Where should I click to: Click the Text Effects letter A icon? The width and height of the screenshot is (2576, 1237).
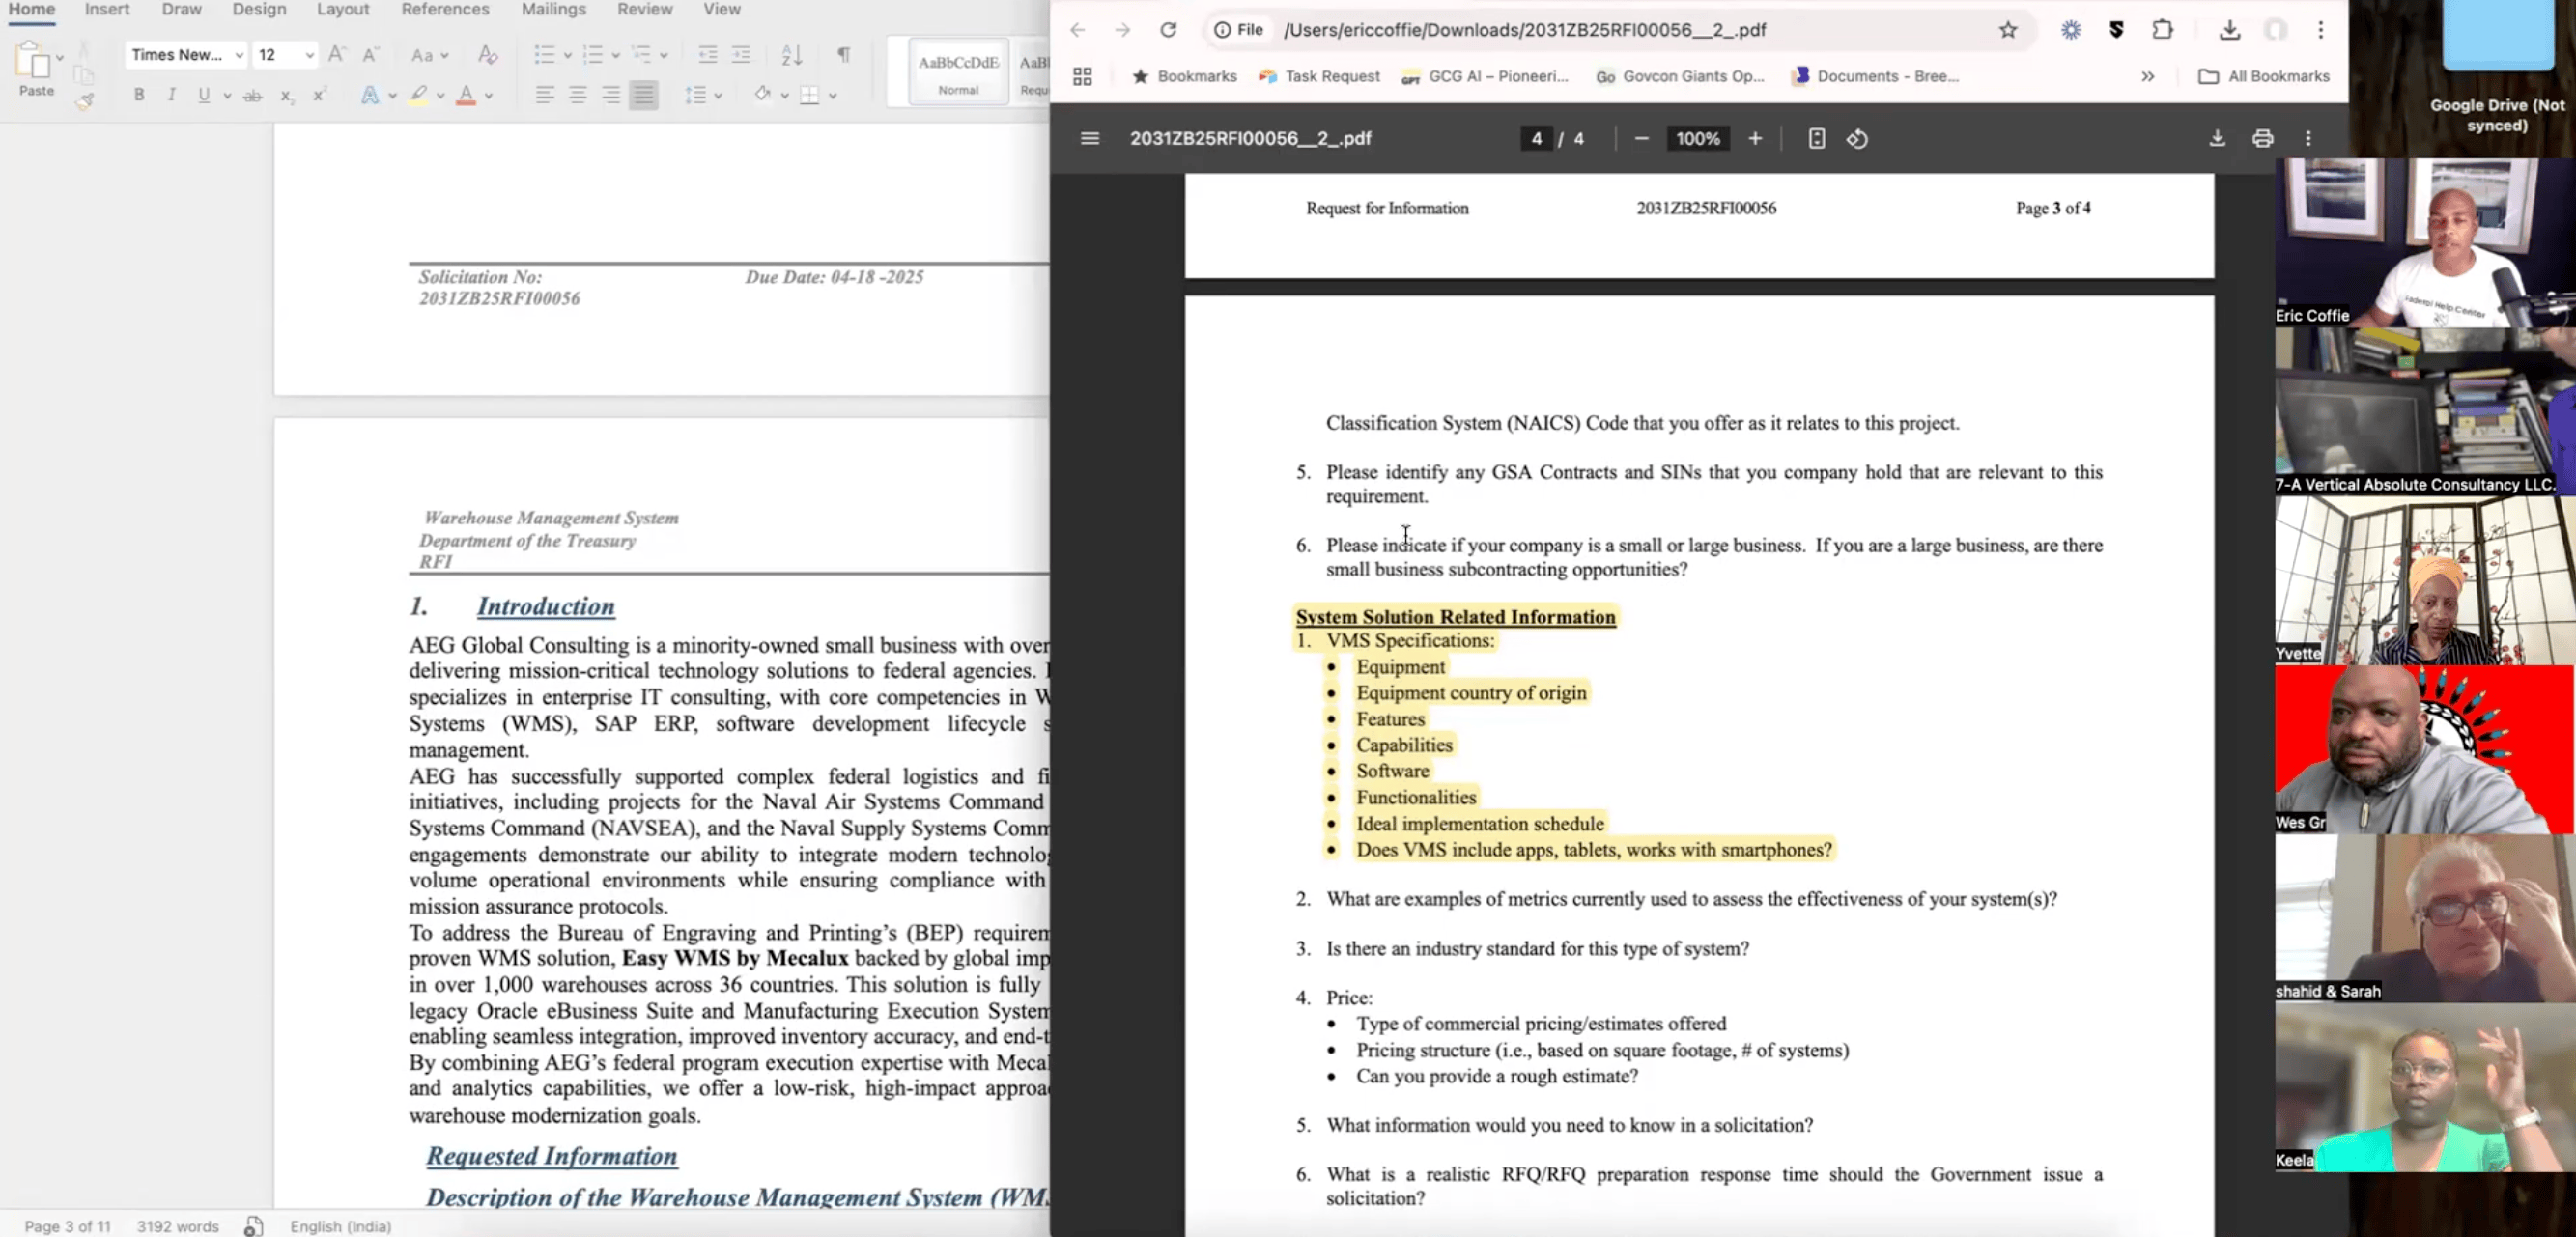click(369, 96)
